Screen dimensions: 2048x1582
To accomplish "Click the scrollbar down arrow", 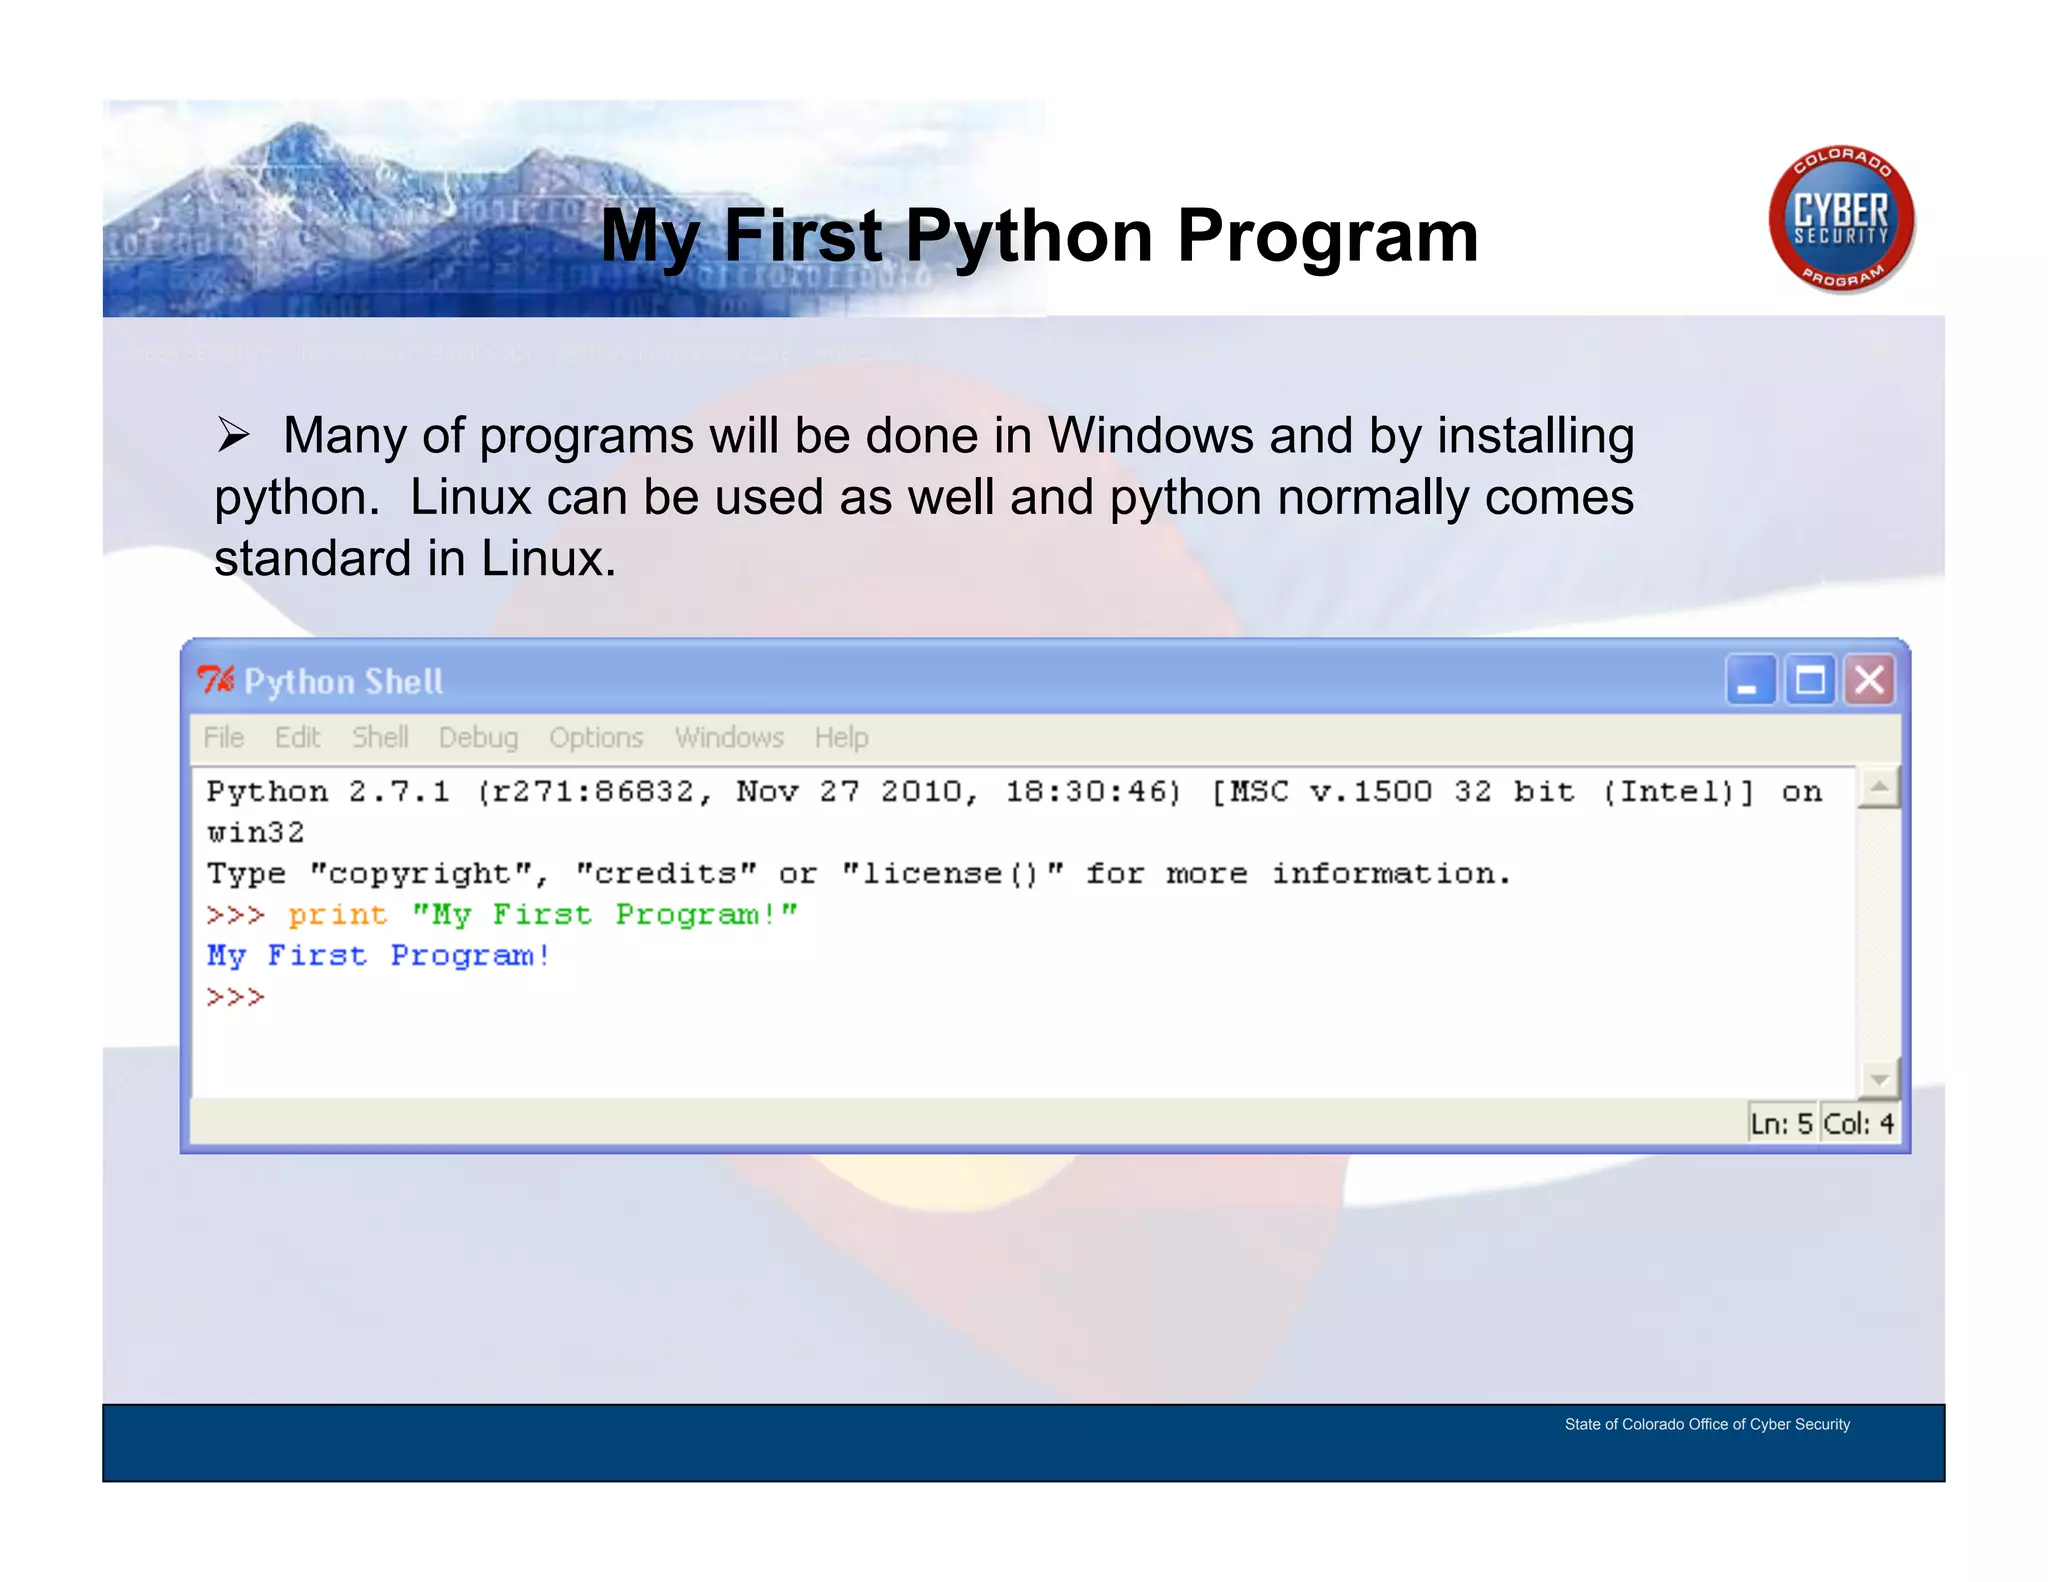I will 1879,1079.
